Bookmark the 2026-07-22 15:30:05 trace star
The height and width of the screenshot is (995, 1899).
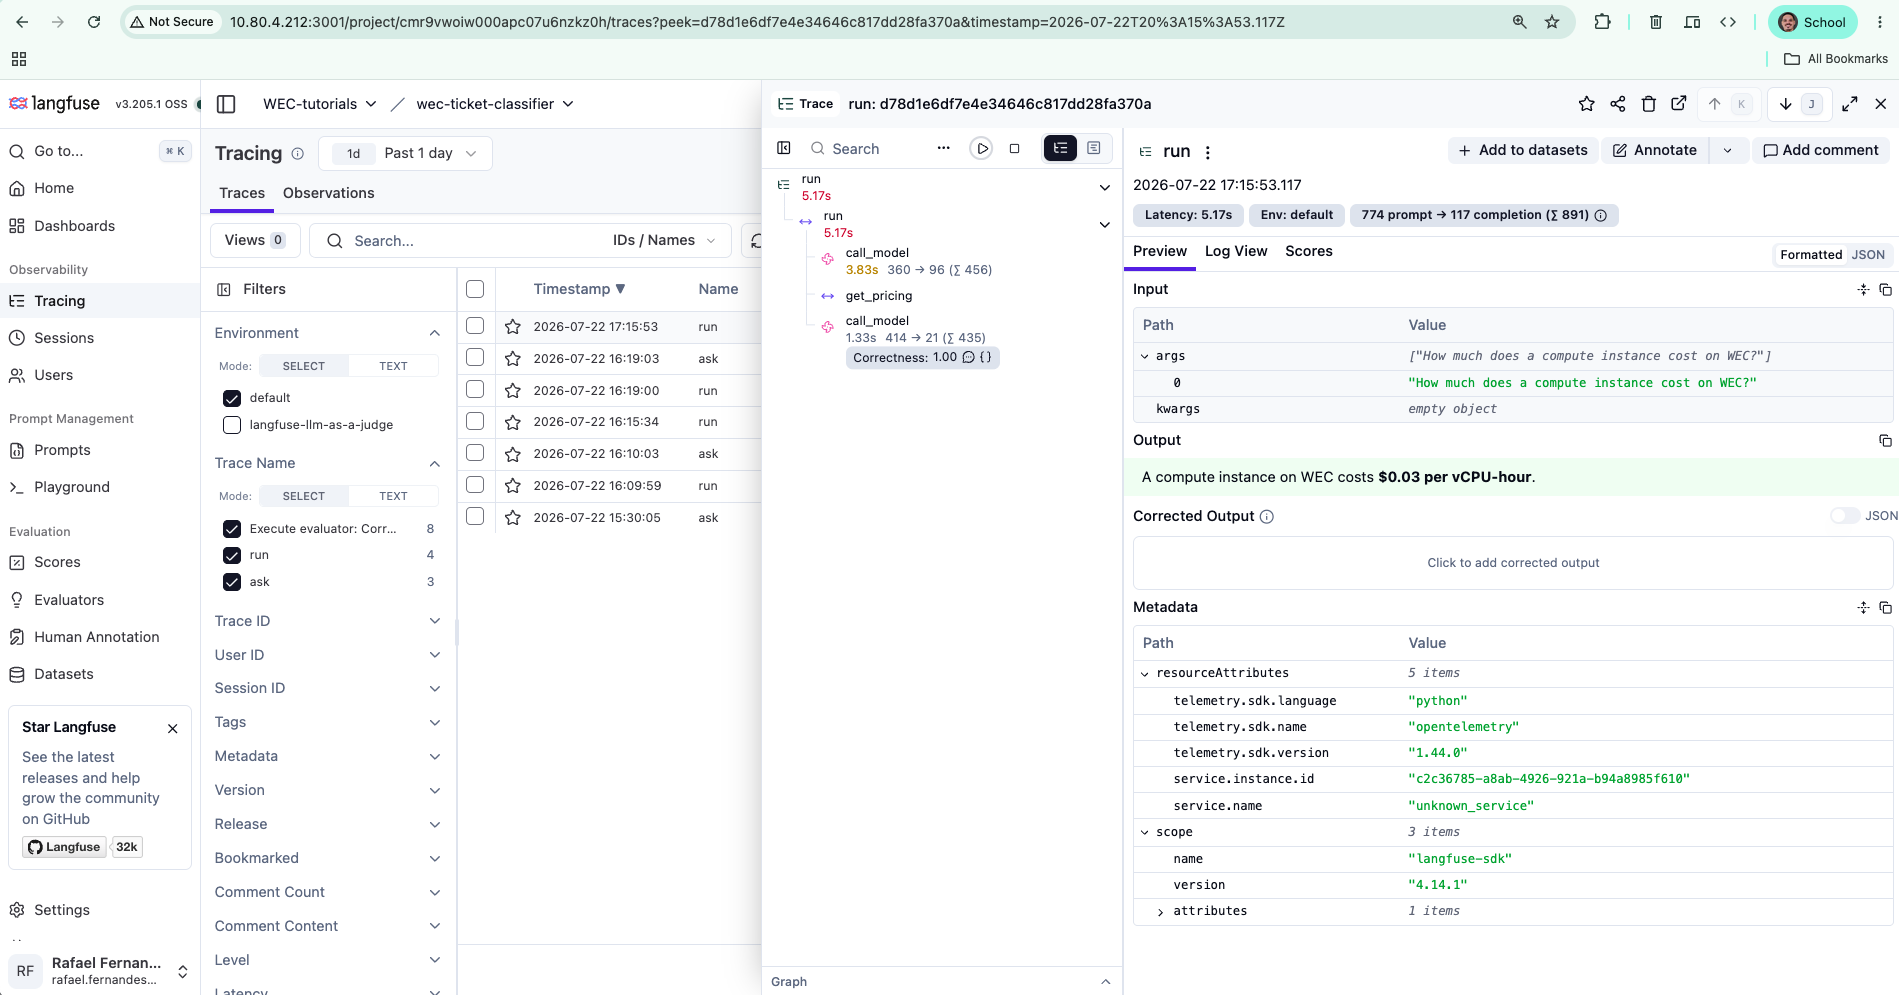coord(513,517)
